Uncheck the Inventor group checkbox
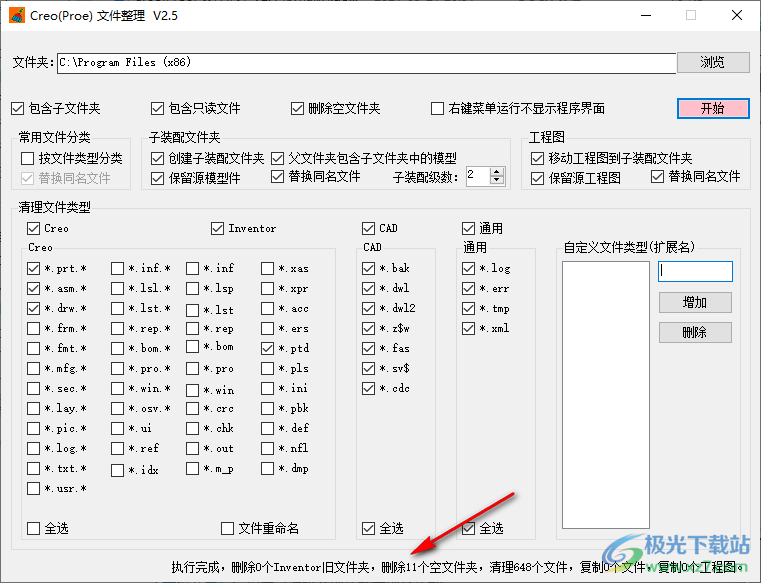Screen dimensions: 761x583 (x=217, y=228)
